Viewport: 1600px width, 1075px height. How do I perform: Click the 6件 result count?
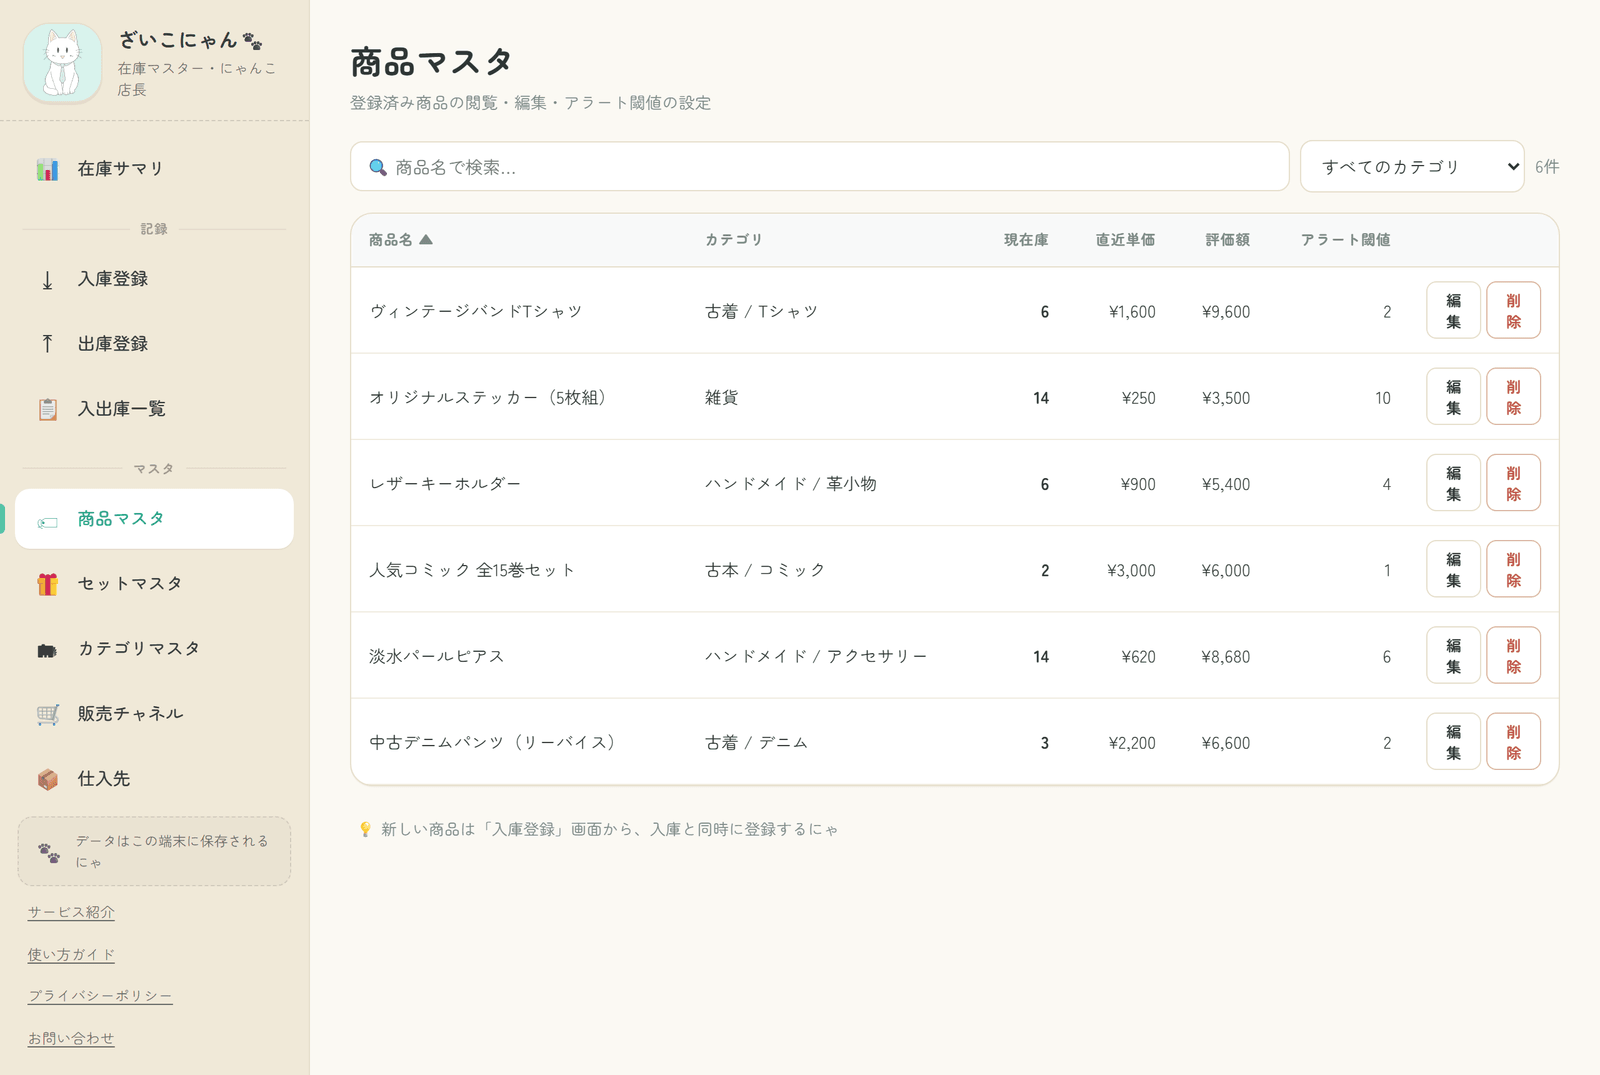tap(1547, 167)
